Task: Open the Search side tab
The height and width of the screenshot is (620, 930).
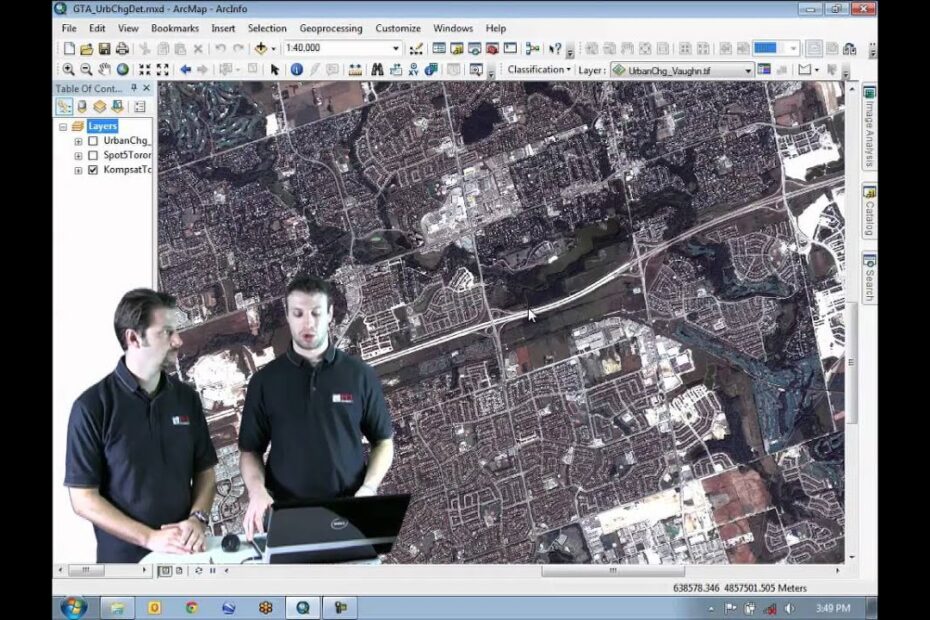Action: click(x=869, y=278)
